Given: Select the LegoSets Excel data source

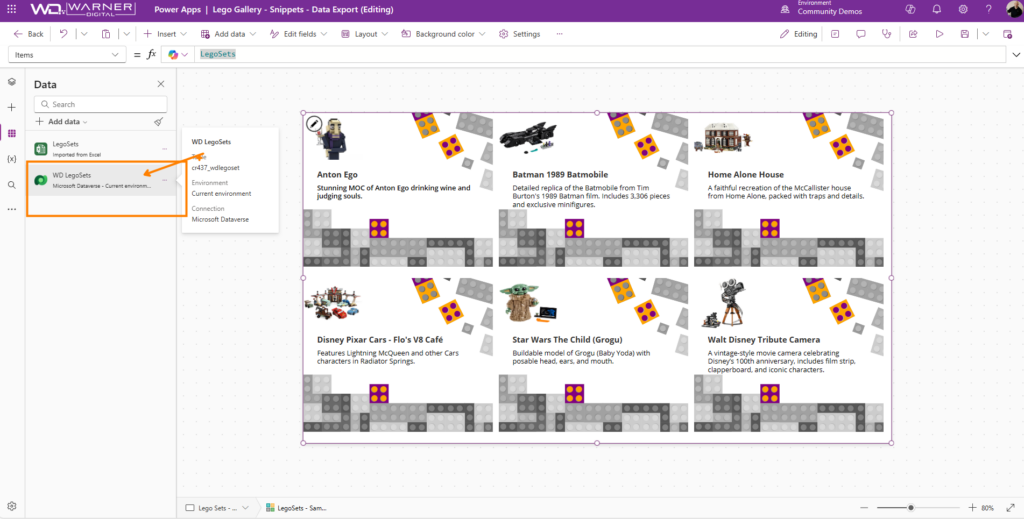Looking at the screenshot, I should coord(101,149).
